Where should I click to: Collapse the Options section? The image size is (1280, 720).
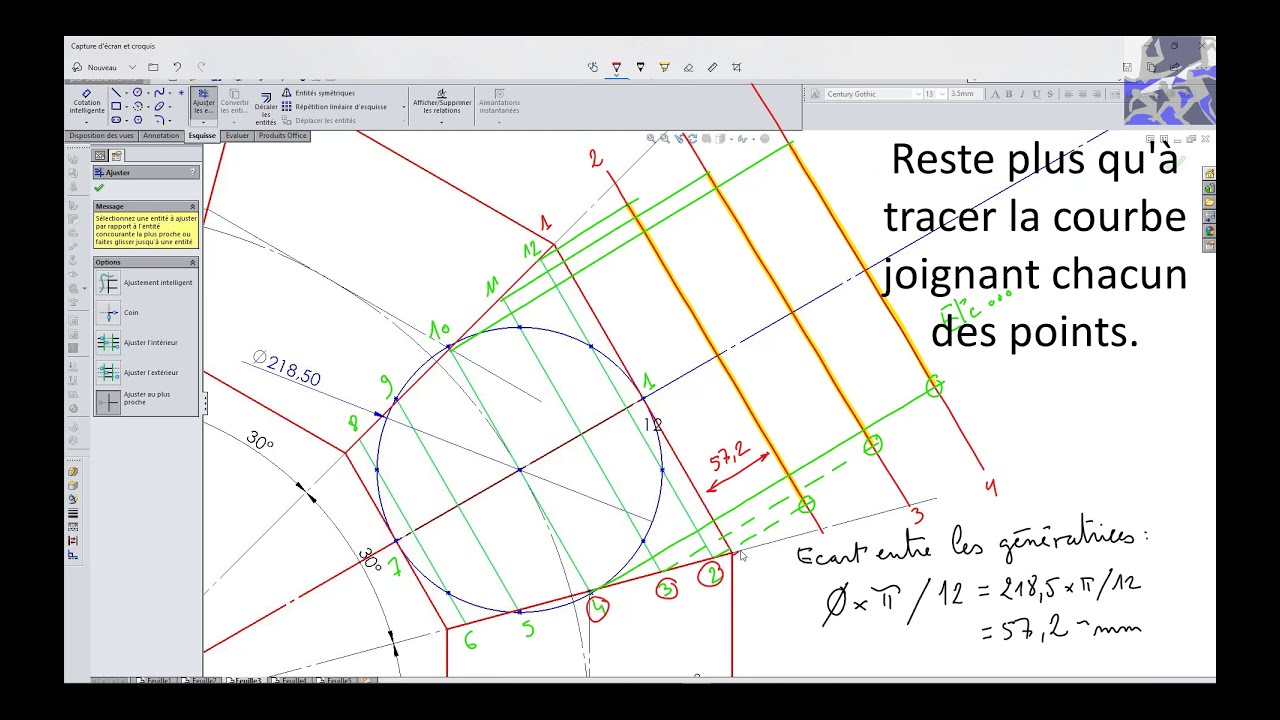click(193, 262)
